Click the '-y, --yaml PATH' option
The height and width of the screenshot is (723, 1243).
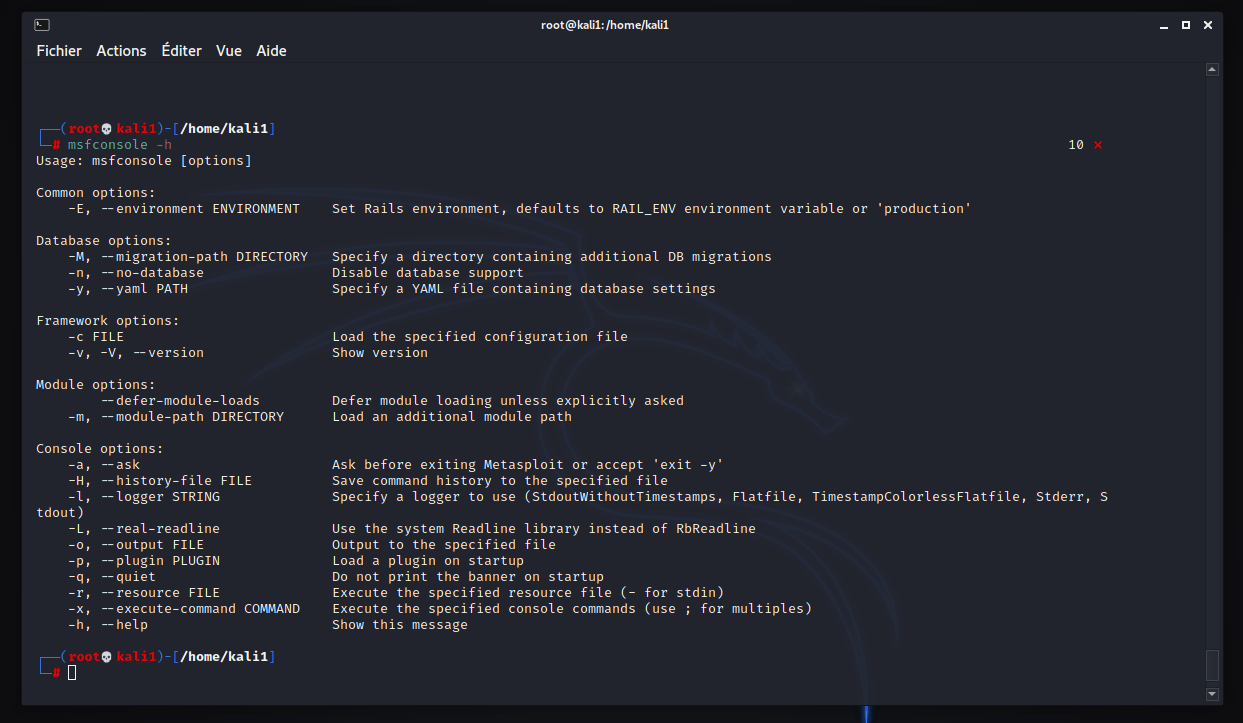coord(128,289)
